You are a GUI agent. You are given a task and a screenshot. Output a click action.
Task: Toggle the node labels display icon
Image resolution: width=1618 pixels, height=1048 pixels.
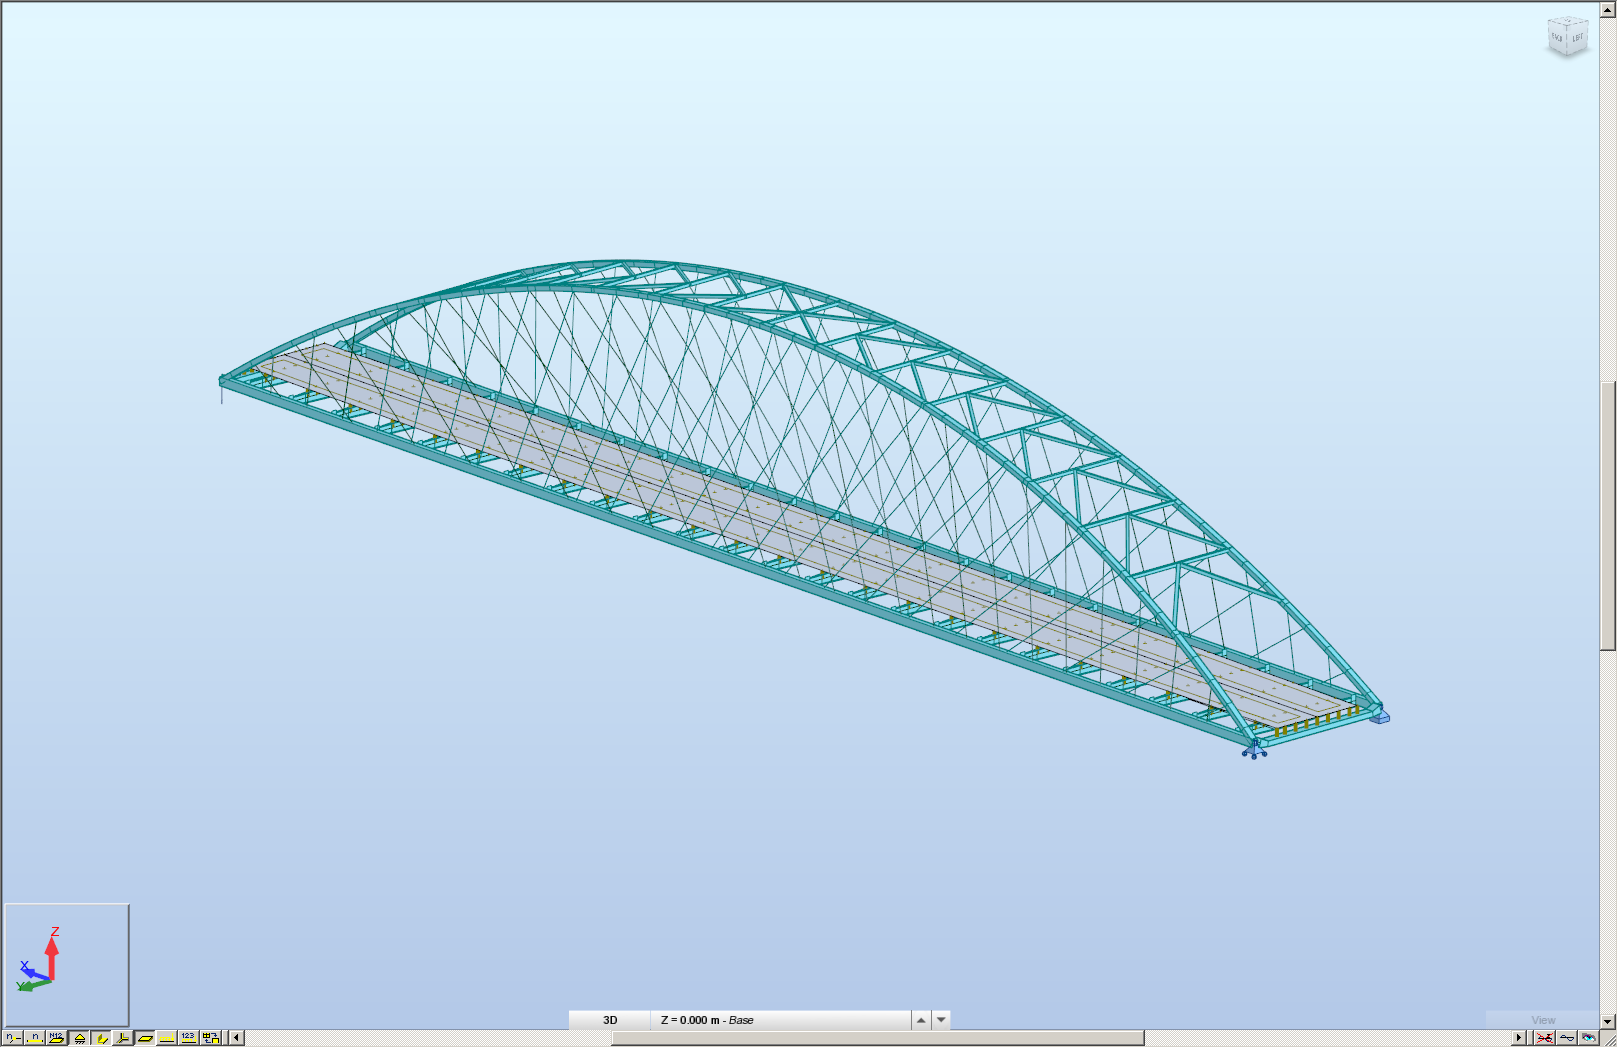(x=13, y=1038)
